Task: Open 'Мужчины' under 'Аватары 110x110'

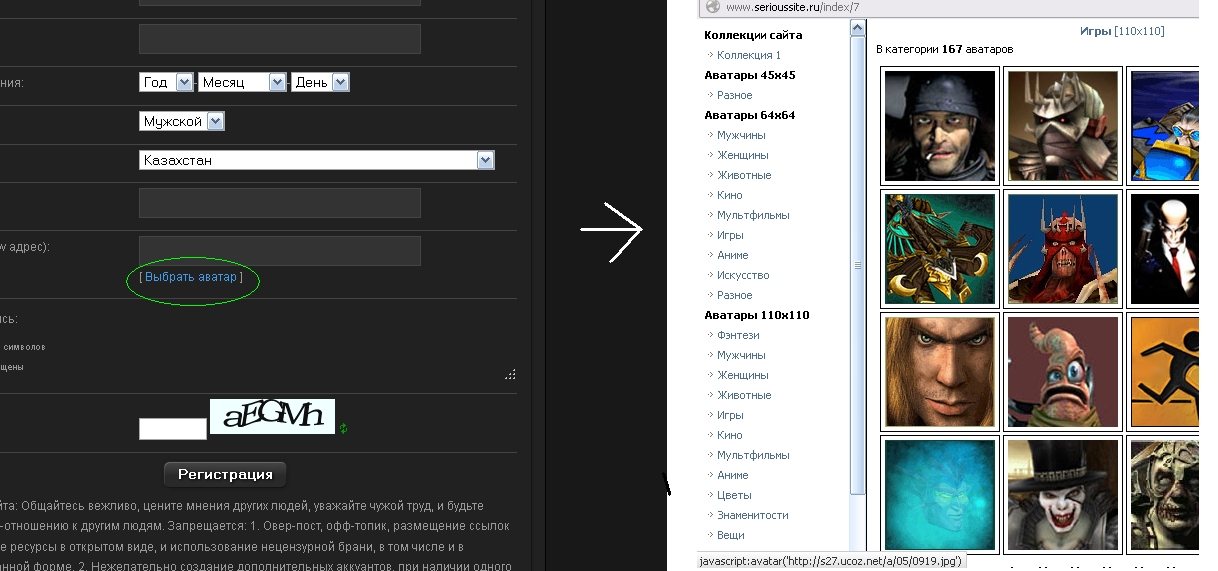Action: pyautogui.click(x=741, y=355)
